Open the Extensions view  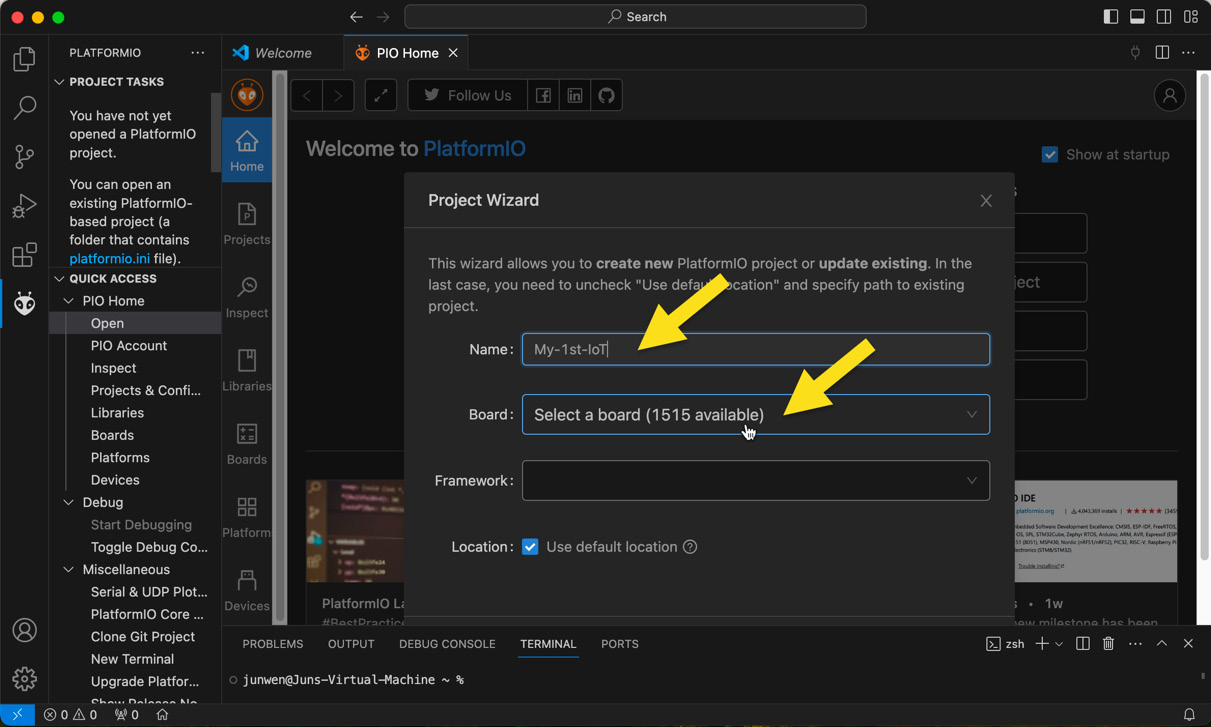[24, 254]
